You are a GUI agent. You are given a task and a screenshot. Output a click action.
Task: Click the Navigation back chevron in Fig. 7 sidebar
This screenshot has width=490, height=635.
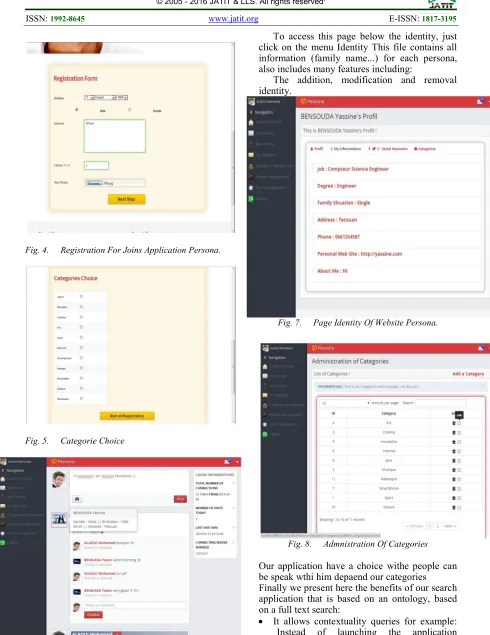coord(251,112)
